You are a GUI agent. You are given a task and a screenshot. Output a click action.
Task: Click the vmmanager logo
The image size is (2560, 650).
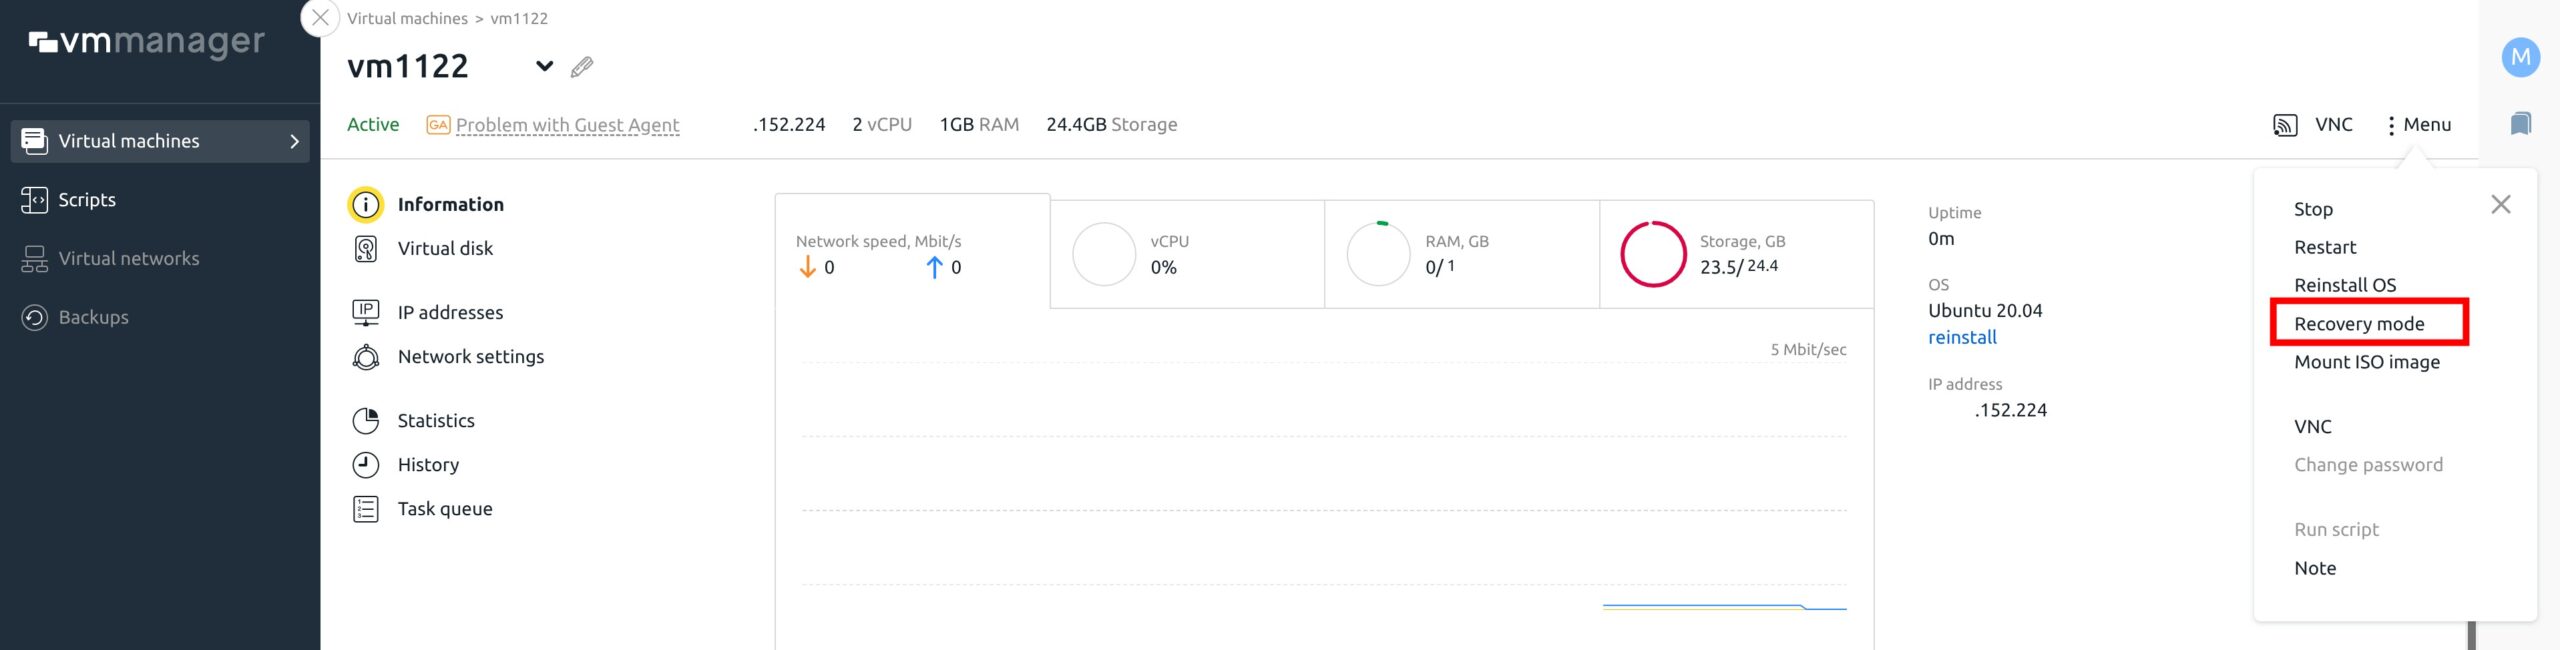tap(146, 42)
